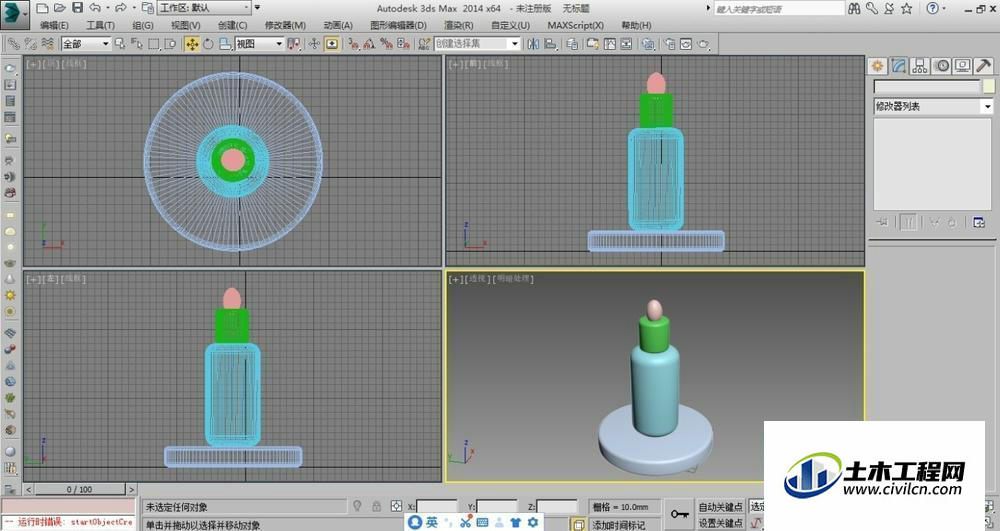The height and width of the screenshot is (531, 1000).
Task: Open the 修改器(M) menu
Action: pyautogui.click(x=285, y=25)
